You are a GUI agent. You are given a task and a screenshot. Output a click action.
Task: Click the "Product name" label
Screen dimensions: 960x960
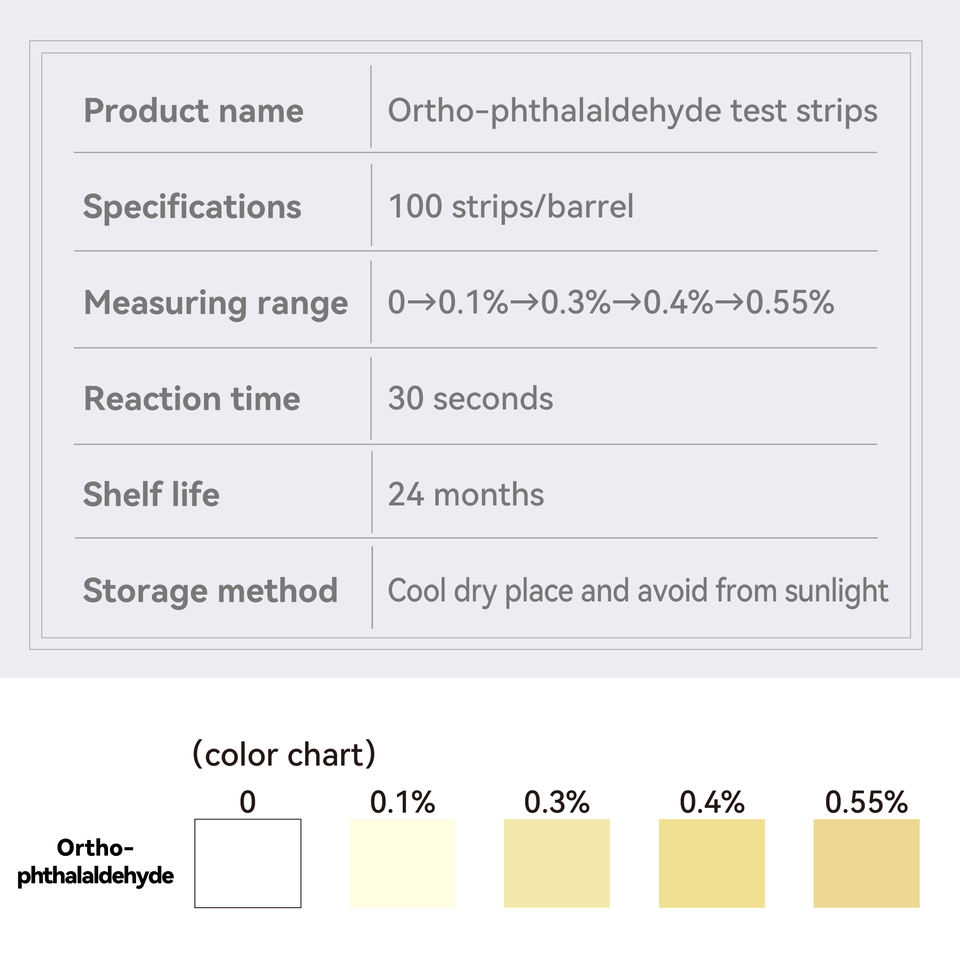193,110
